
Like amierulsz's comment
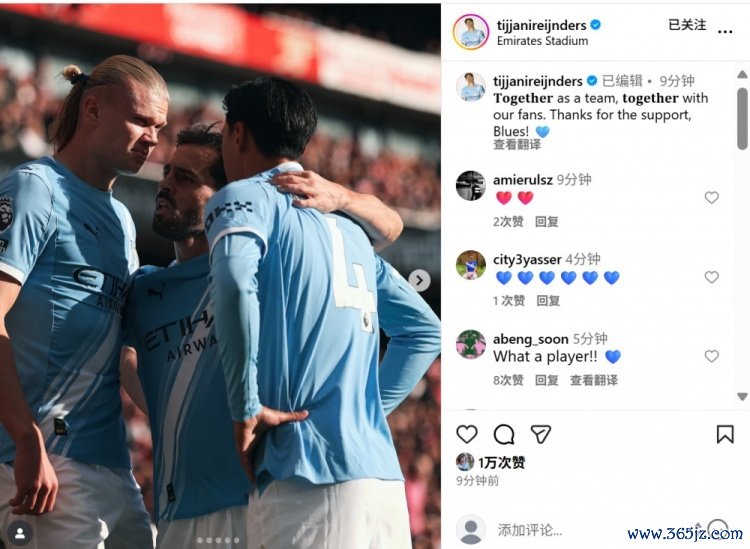click(x=711, y=198)
